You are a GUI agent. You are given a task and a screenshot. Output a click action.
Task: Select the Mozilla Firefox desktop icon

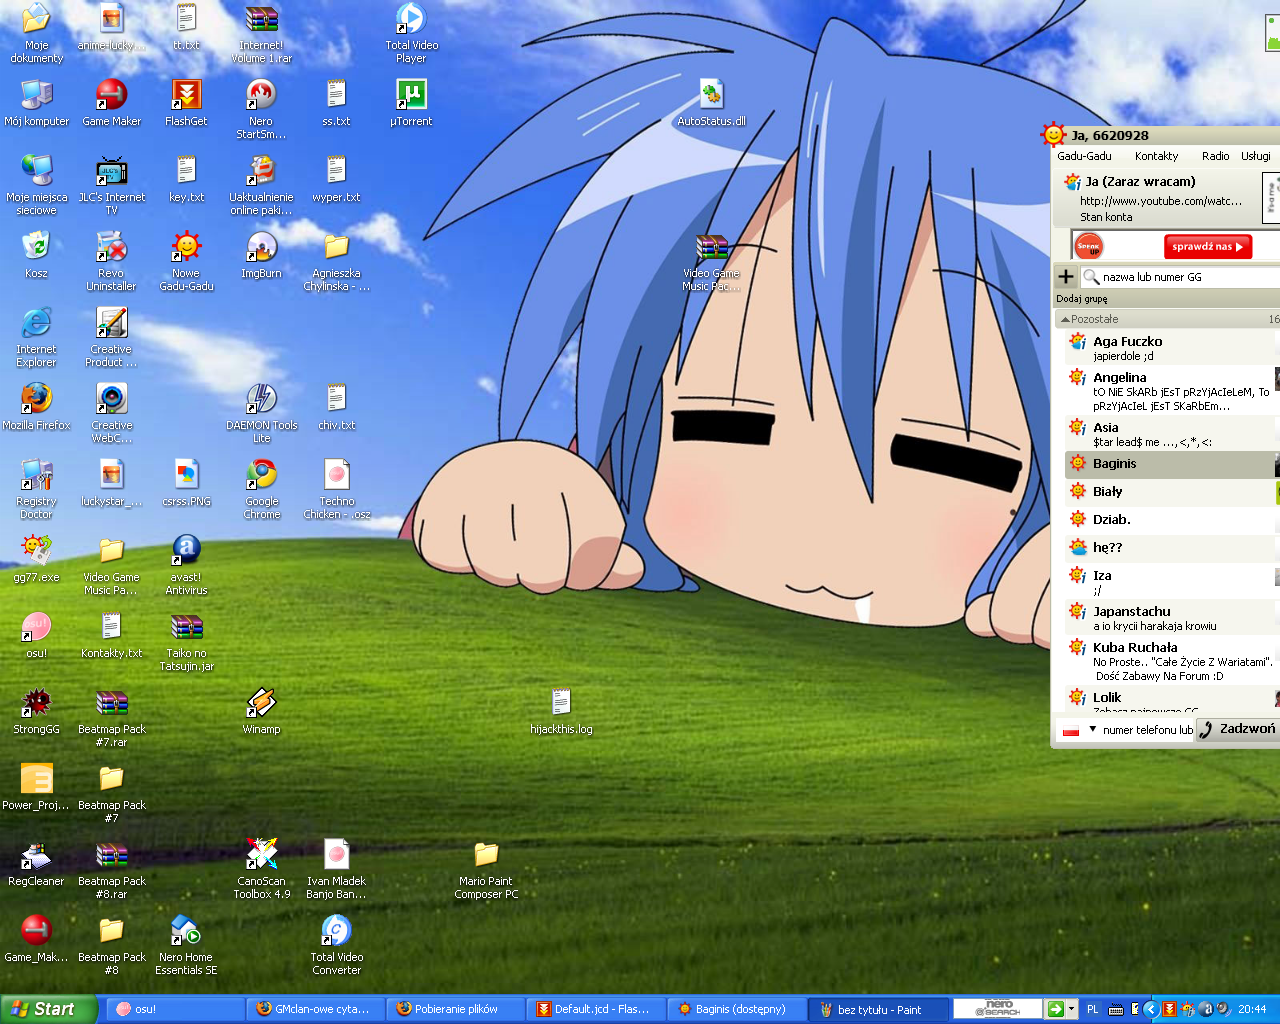[36, 399]
